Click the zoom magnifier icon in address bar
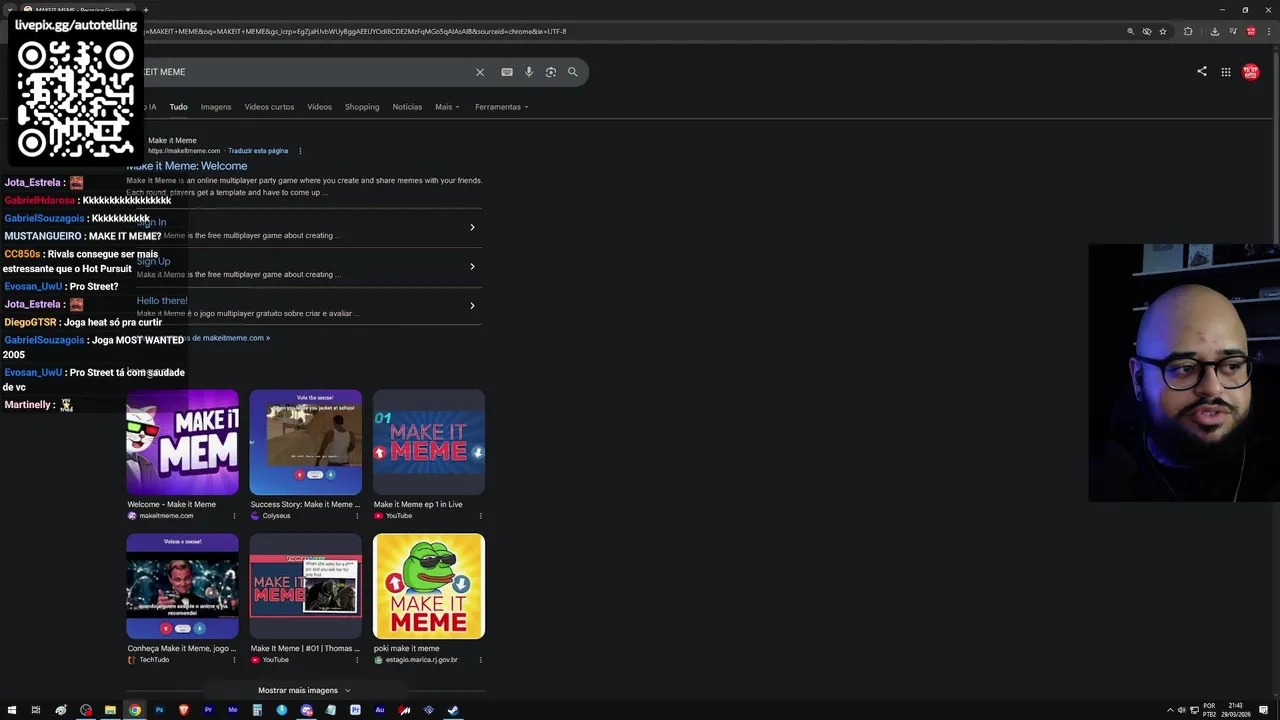 1131,31
